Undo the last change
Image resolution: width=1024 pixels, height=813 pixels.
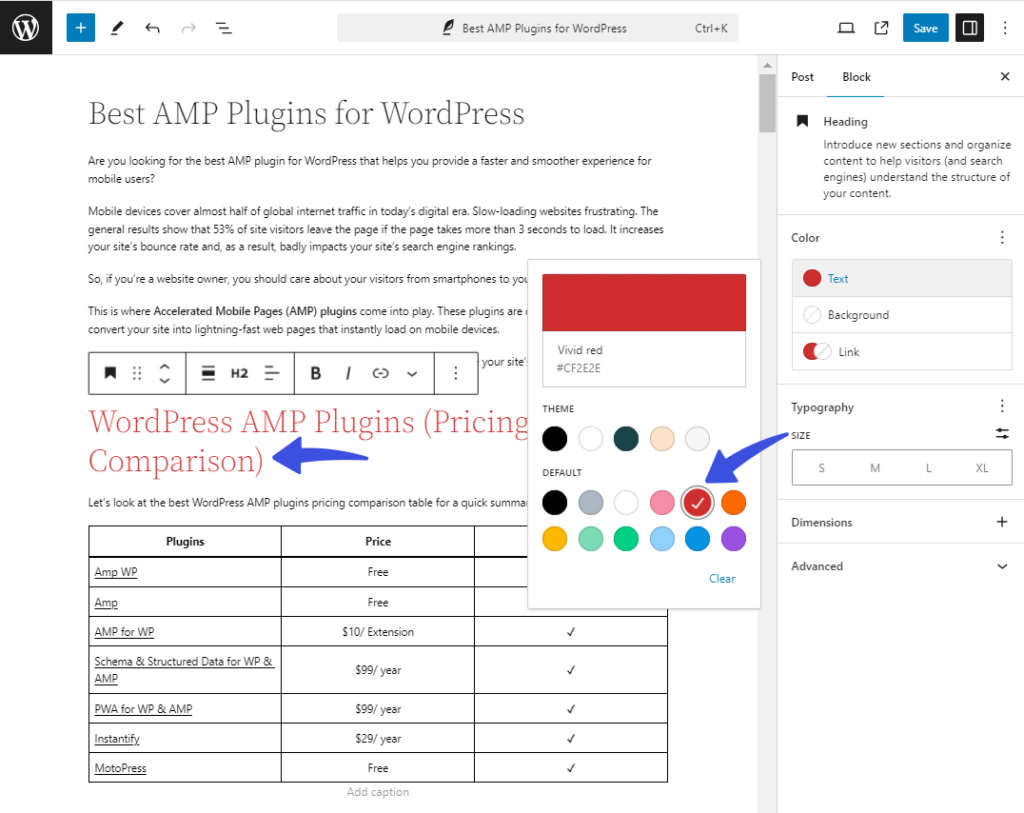click(x=152, y=28)
